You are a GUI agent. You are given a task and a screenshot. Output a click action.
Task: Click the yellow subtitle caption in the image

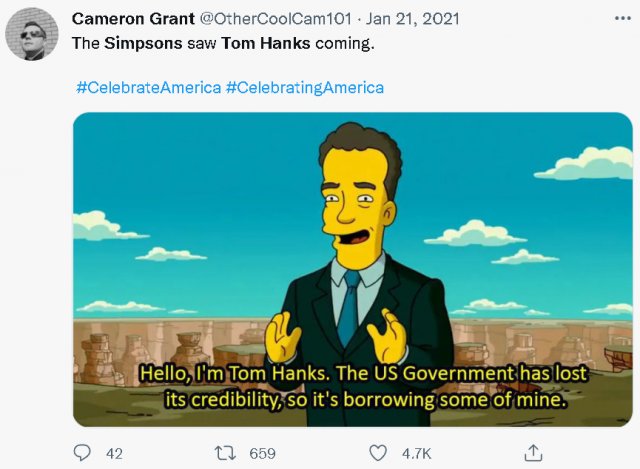[x=365, y=387]
